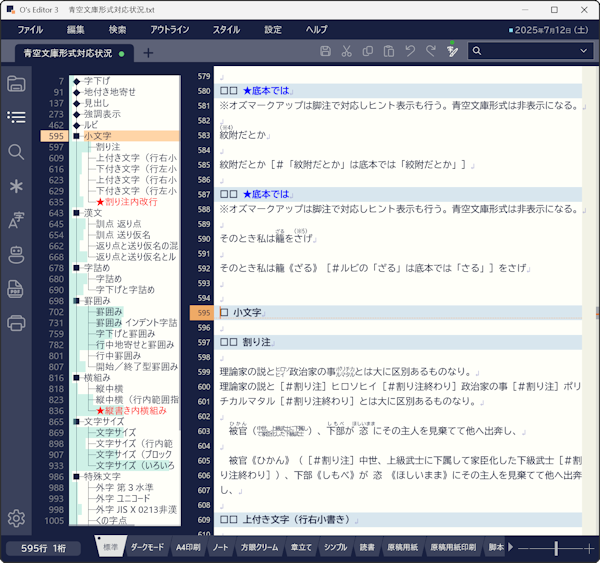
Task: Click the date 2025年7月12日 display
Action: [549, 30]
